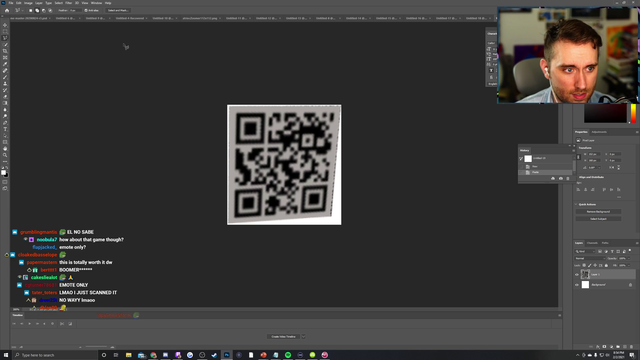Open the layer Opacity dropdown
Viewport: 640px width, 360px height.
click(x=628, y=258)
